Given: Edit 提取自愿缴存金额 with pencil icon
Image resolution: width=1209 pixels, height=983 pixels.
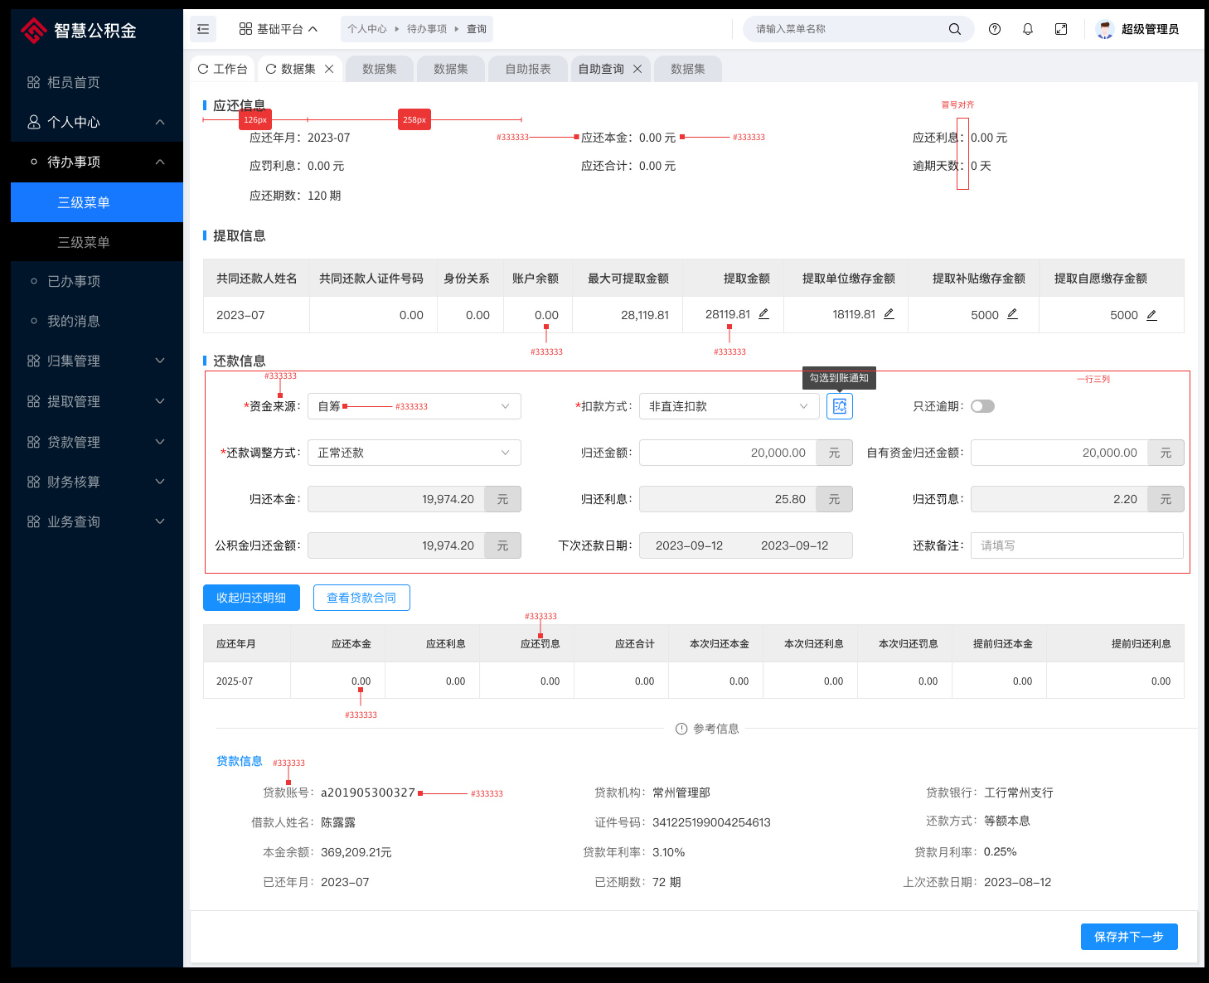Looking at the screenshot, I should 1152,315.
